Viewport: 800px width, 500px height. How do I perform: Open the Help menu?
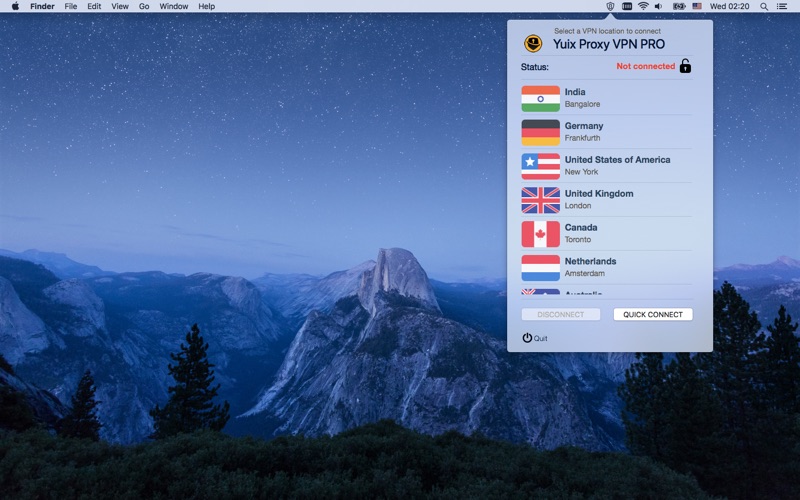(206, 6)
